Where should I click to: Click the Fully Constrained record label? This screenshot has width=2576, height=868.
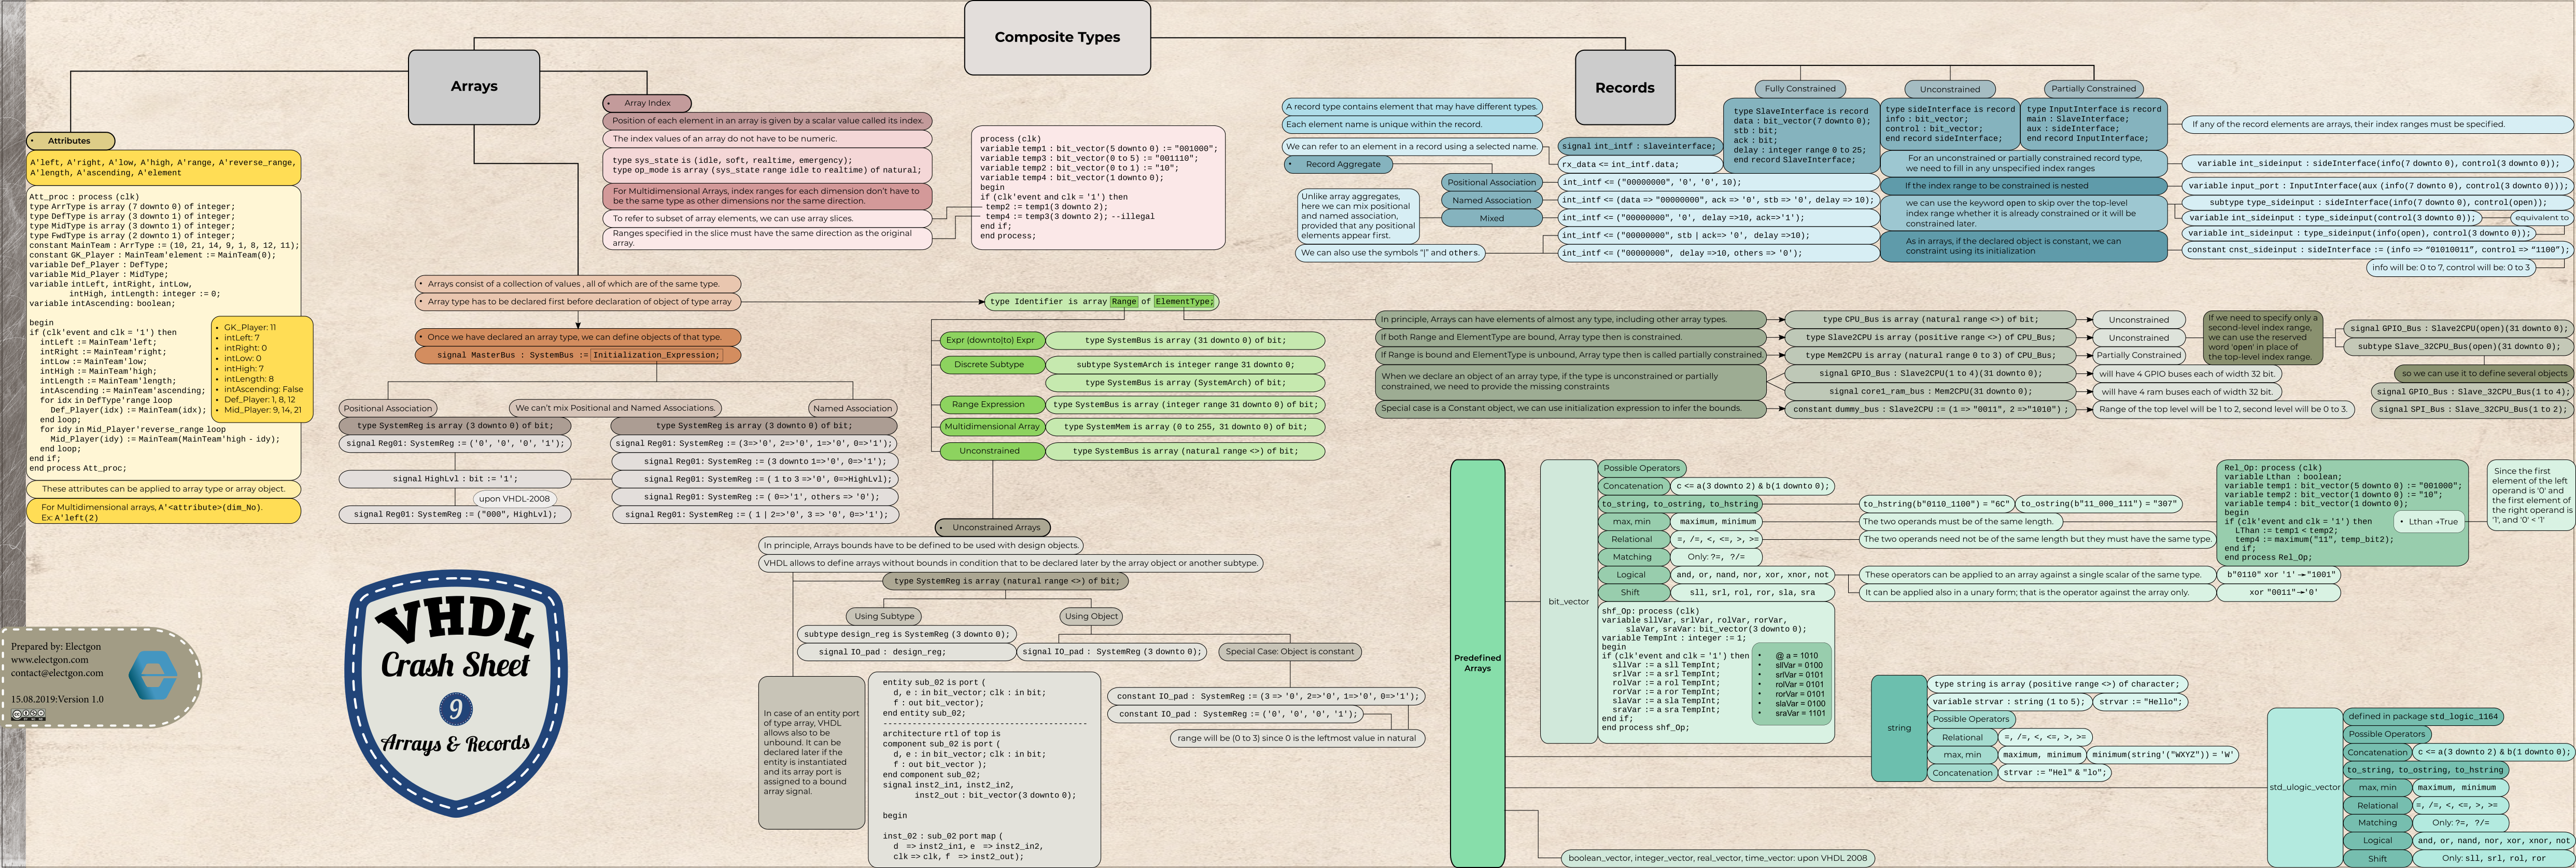pyautogui.click(x=1800, y=89)
